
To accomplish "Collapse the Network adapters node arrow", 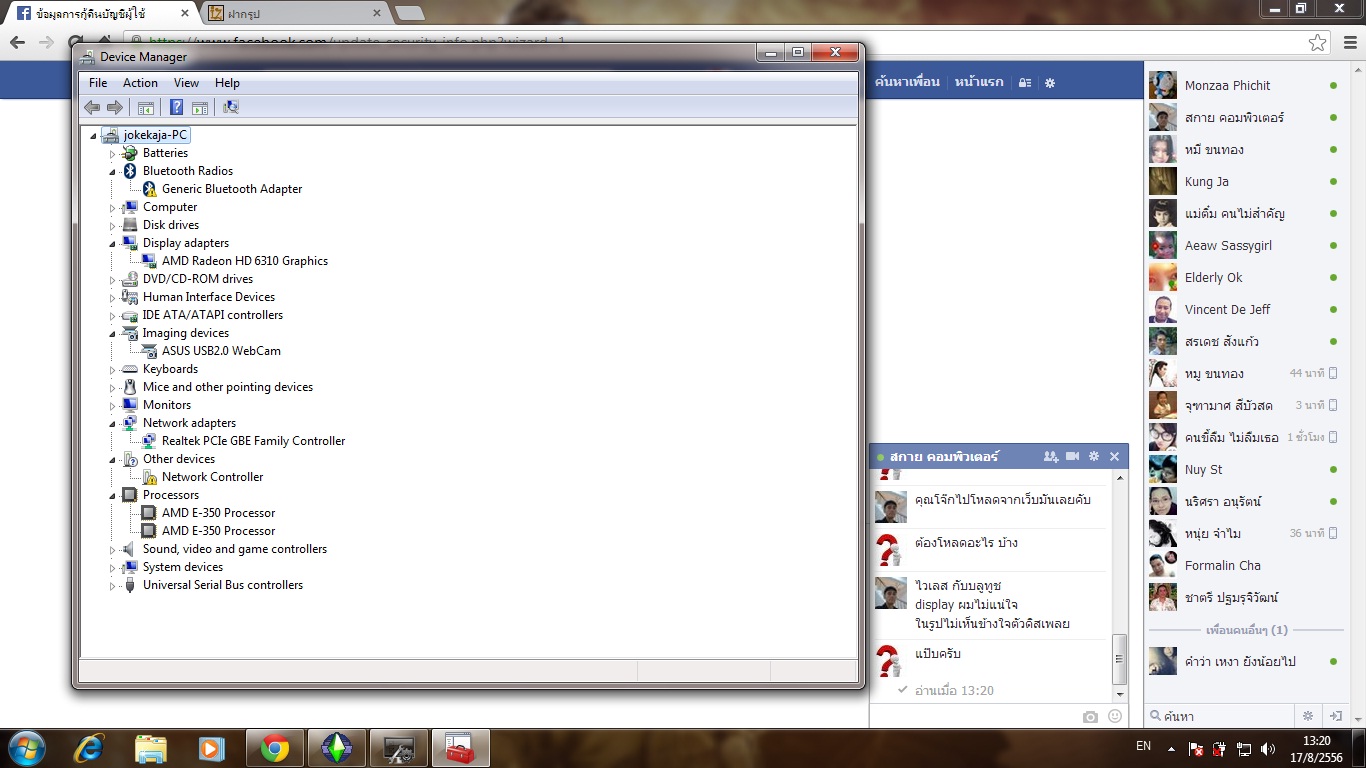I will pos(113,424).
